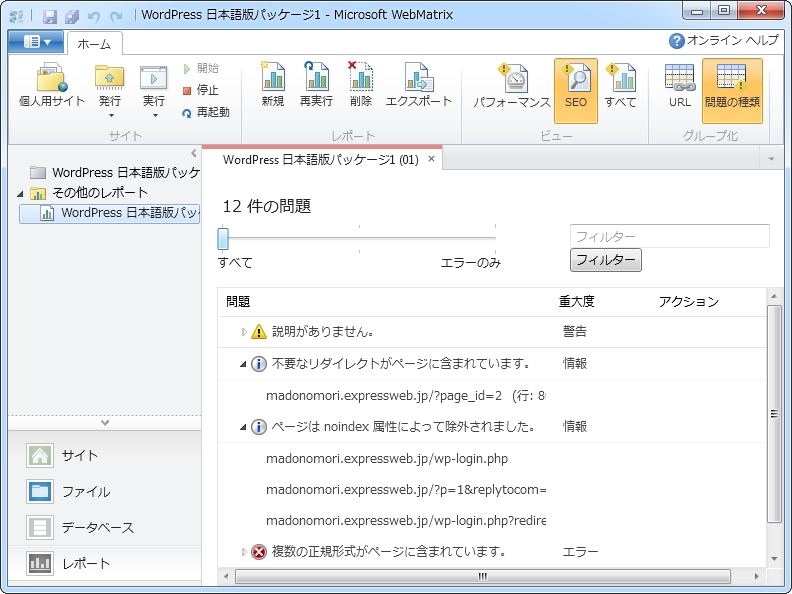The height and width of the screenshot is (594, 792).
Task: Click the vertical scrollbar down arrow
Action: (774, 559)
